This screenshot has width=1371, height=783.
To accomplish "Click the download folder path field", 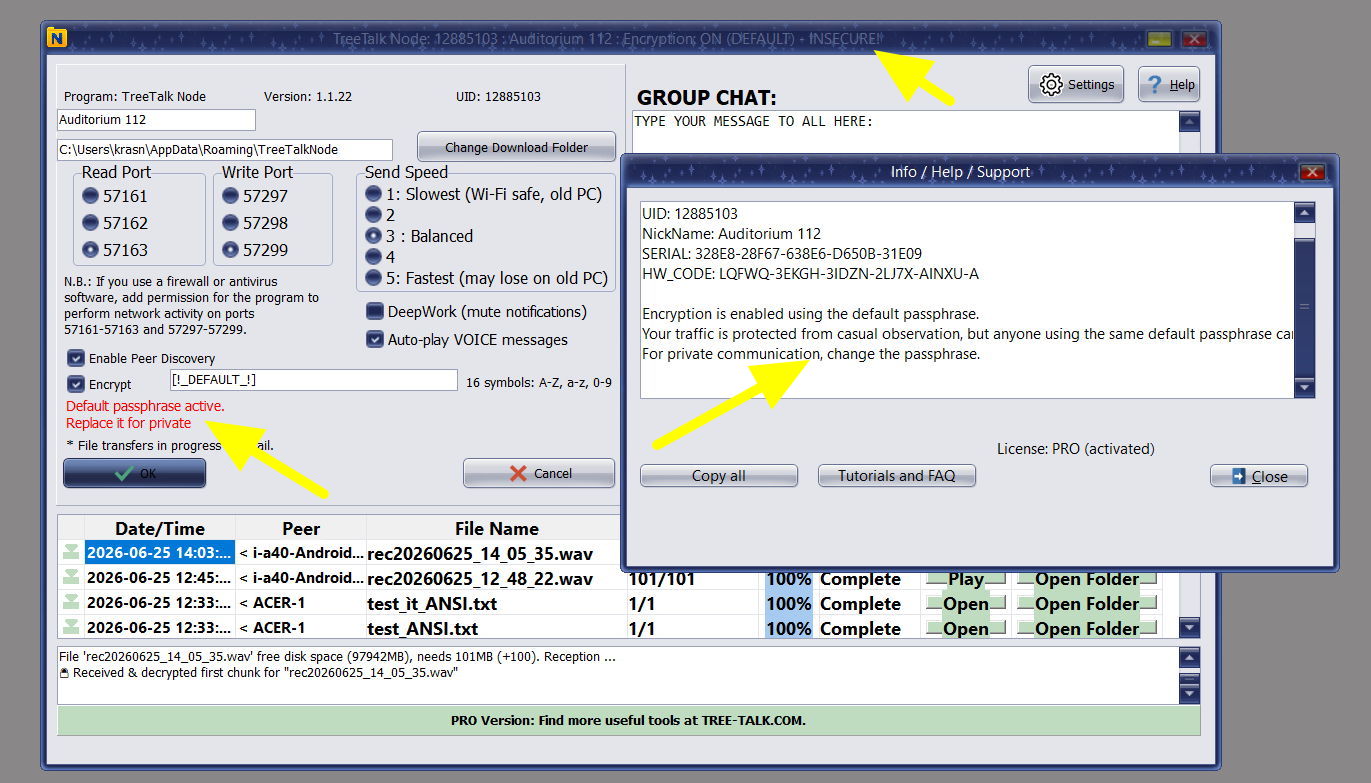I will pyautogui.click(x=225, y=150).
